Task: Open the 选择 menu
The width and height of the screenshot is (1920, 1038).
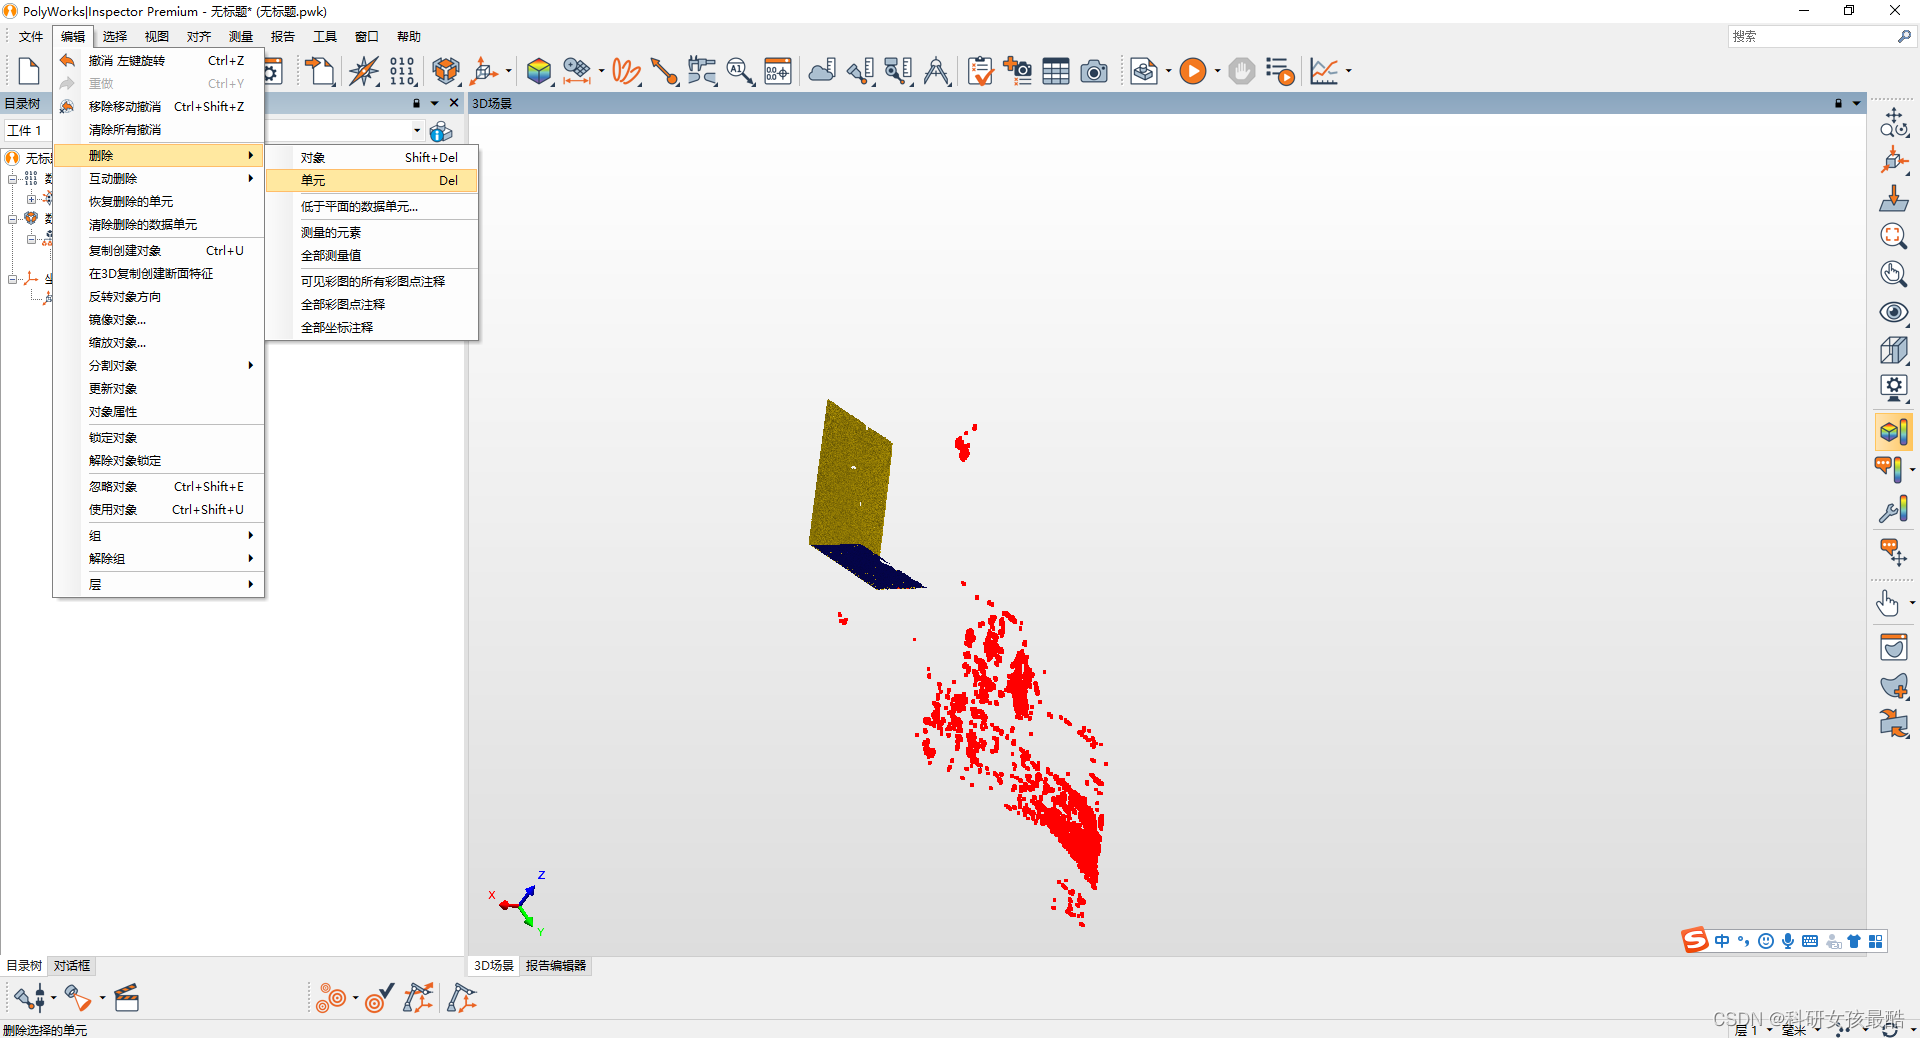Action: [115, 36]
